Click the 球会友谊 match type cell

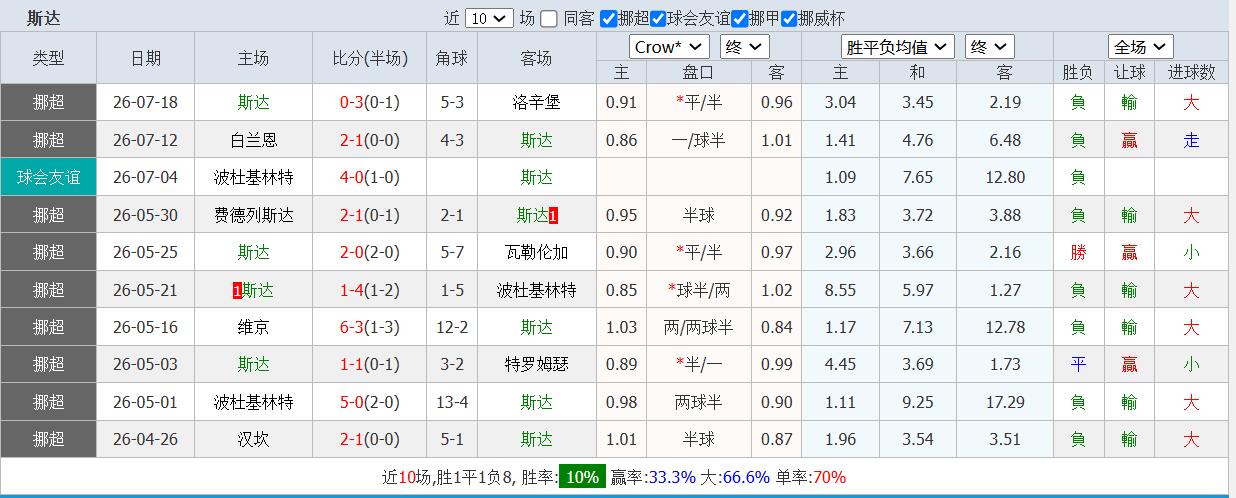(x=49, y=177)
